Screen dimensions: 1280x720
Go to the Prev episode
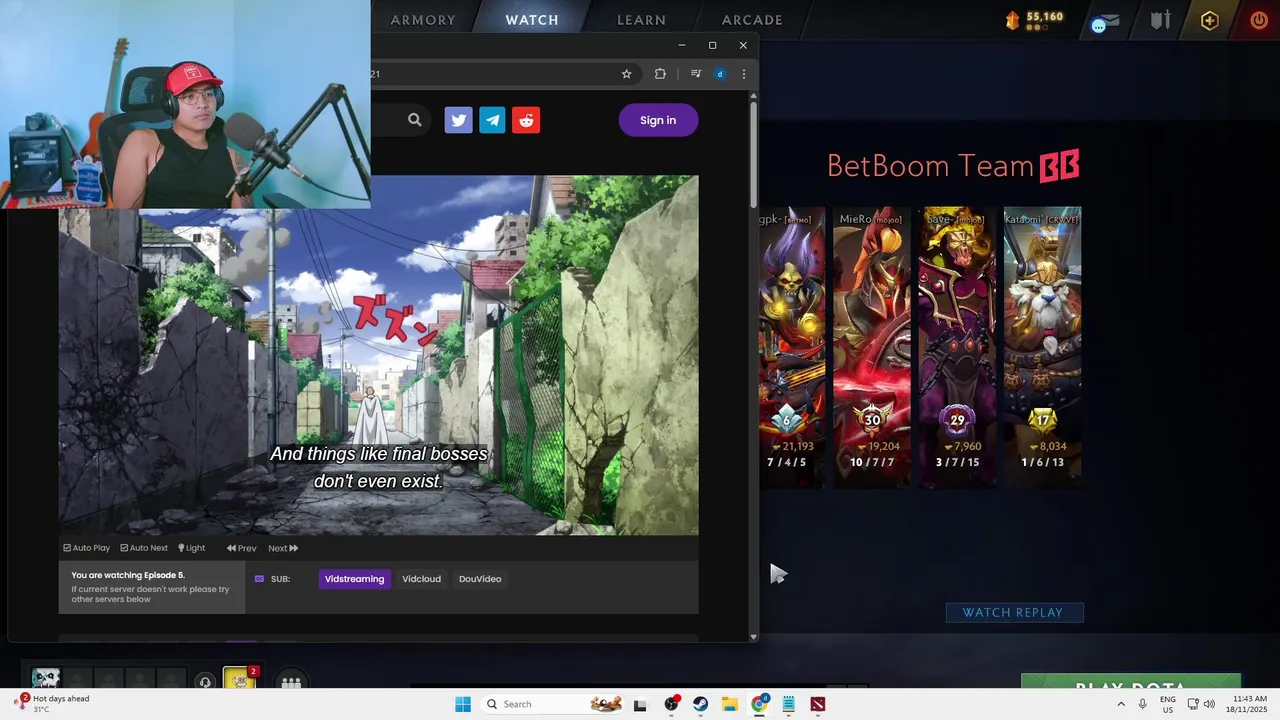242,548
